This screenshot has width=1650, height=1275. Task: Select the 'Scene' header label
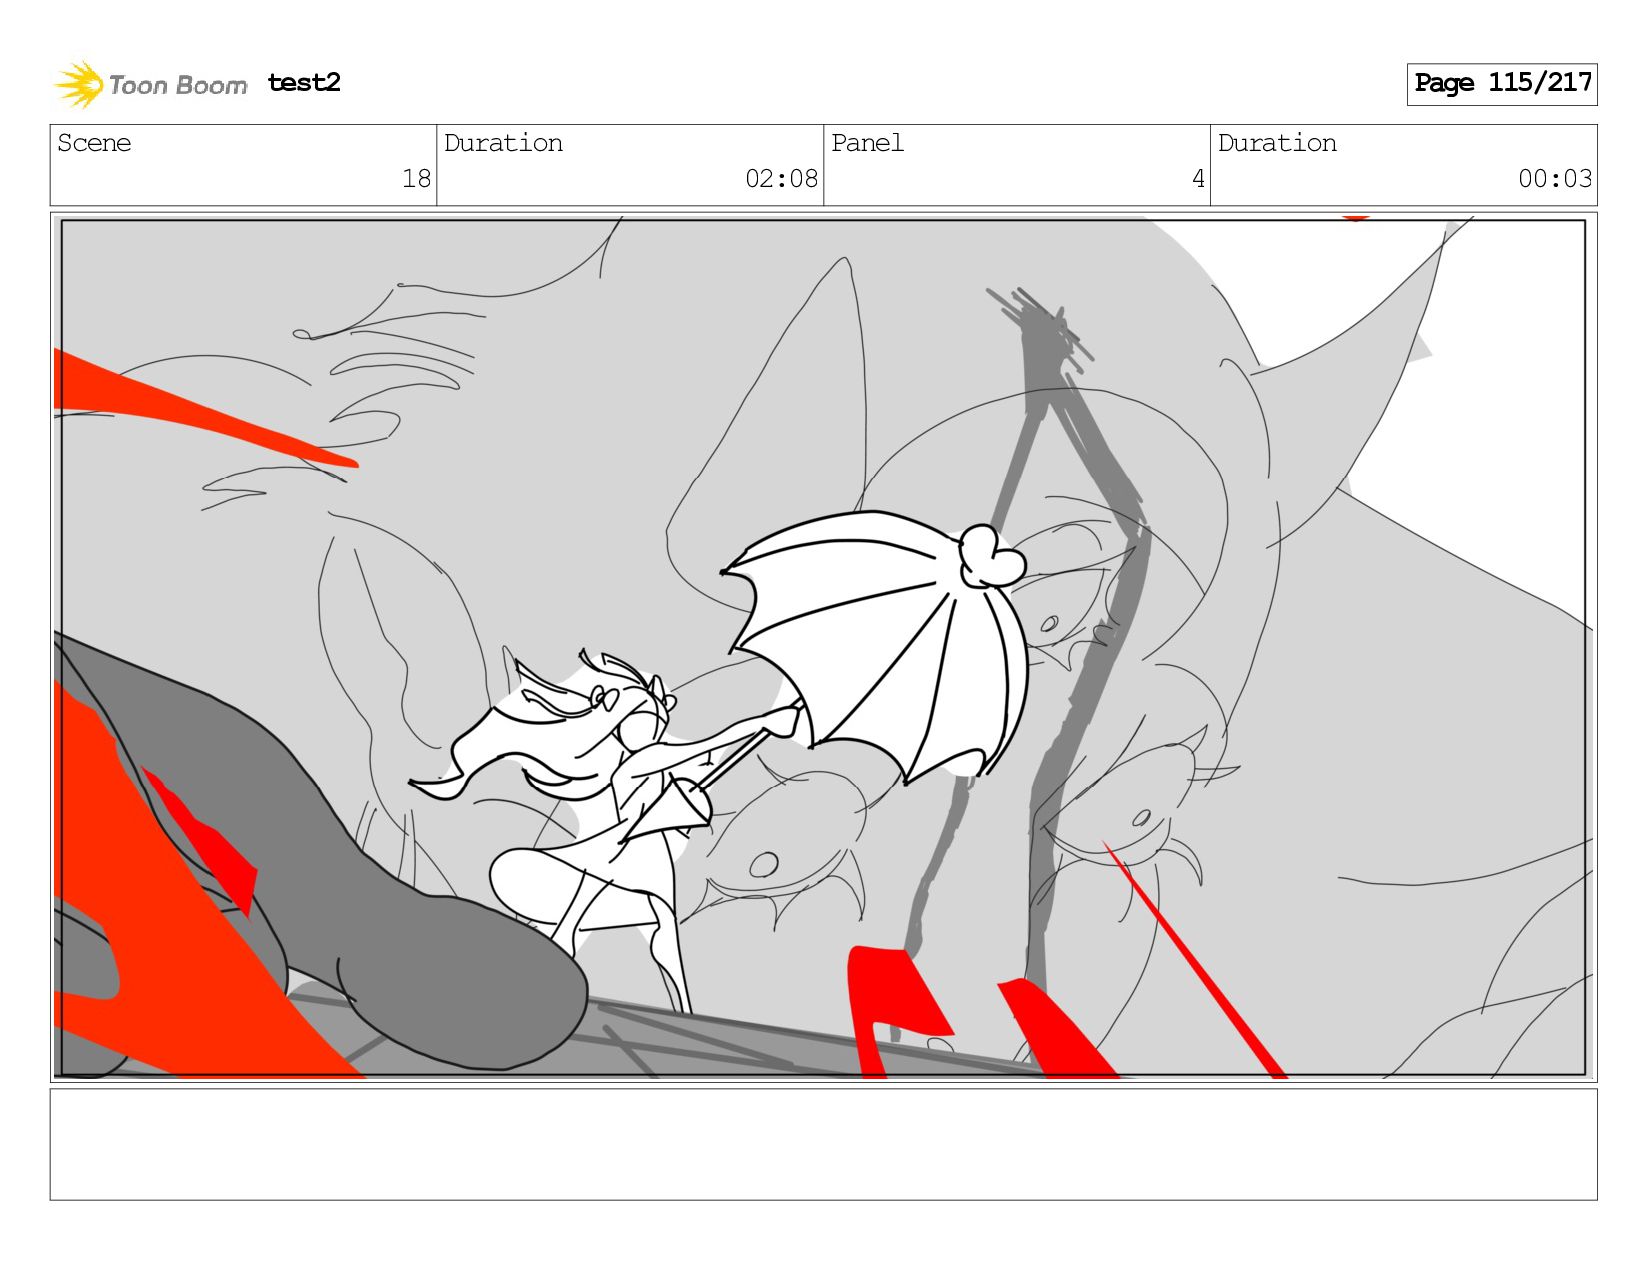94,143
